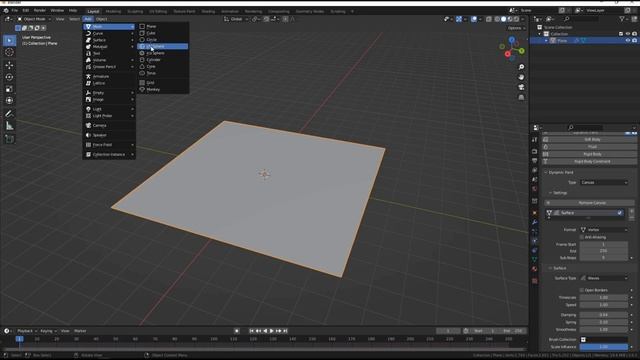Add a Camera from Add menu
This screenshot has height=360, width=640.
coord(109,126)
